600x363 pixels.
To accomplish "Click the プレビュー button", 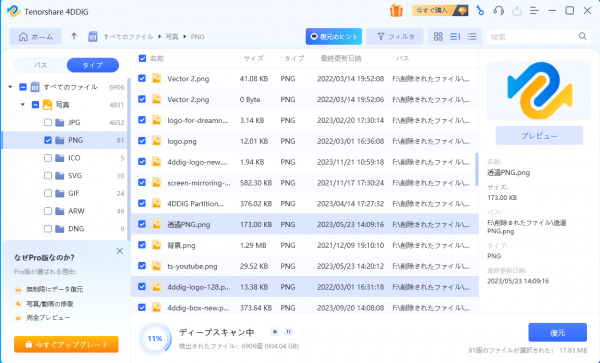I will click(539, 136).
